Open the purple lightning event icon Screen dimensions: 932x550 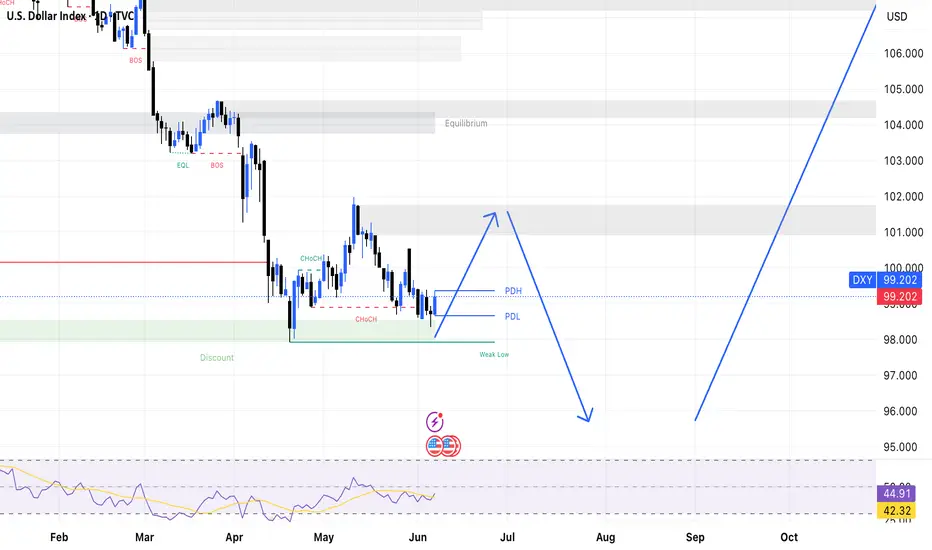coord(435,422)
